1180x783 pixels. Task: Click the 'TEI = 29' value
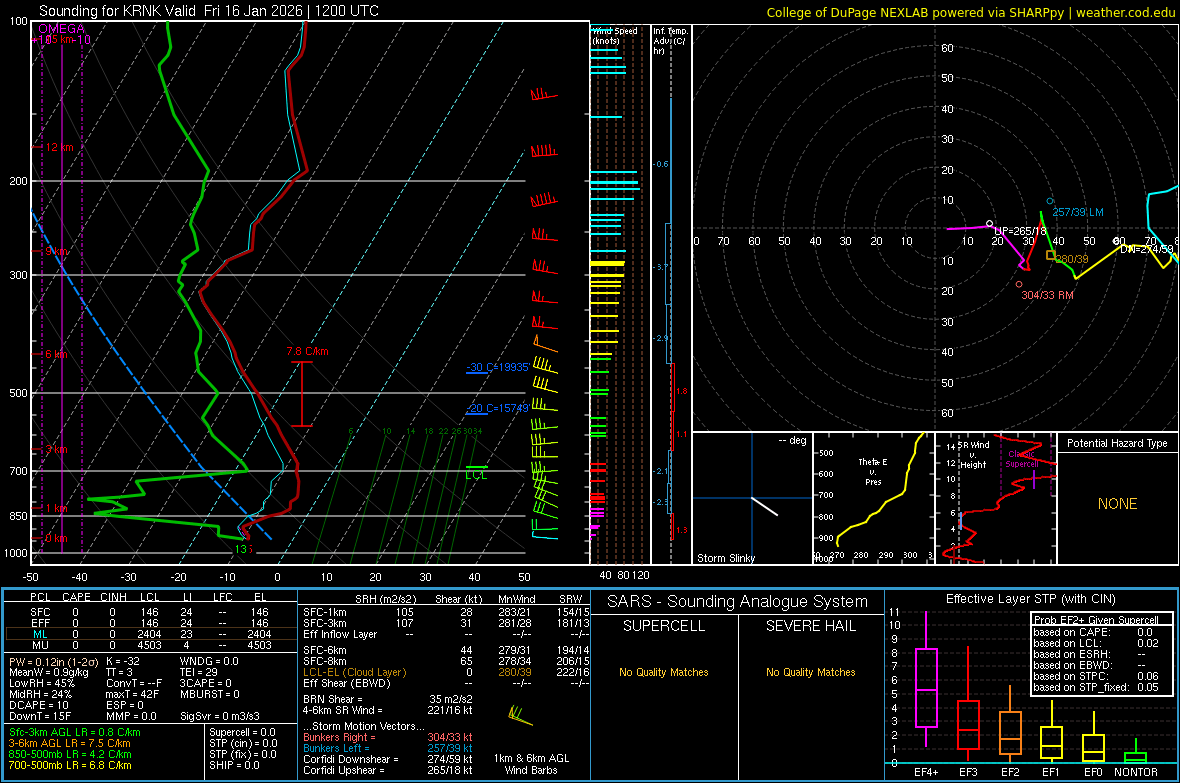tap(199, 672)
